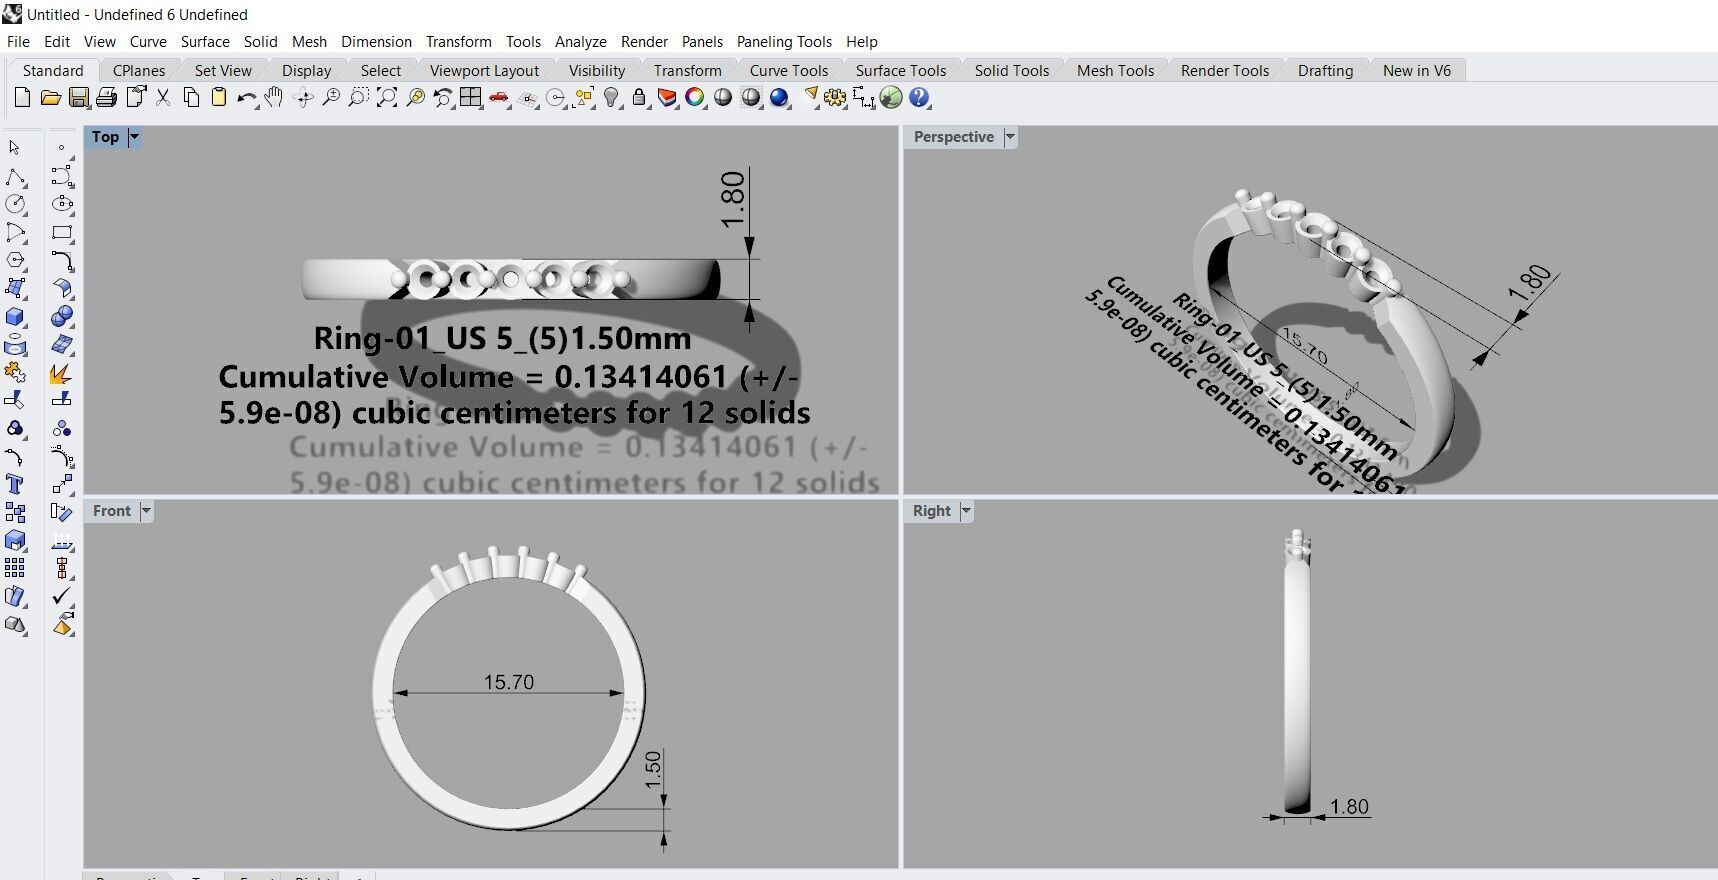Click the Right viewport title label
The width and height of the screenshot is (1718, 880).
pyautogui.click(x=932, y=511)
